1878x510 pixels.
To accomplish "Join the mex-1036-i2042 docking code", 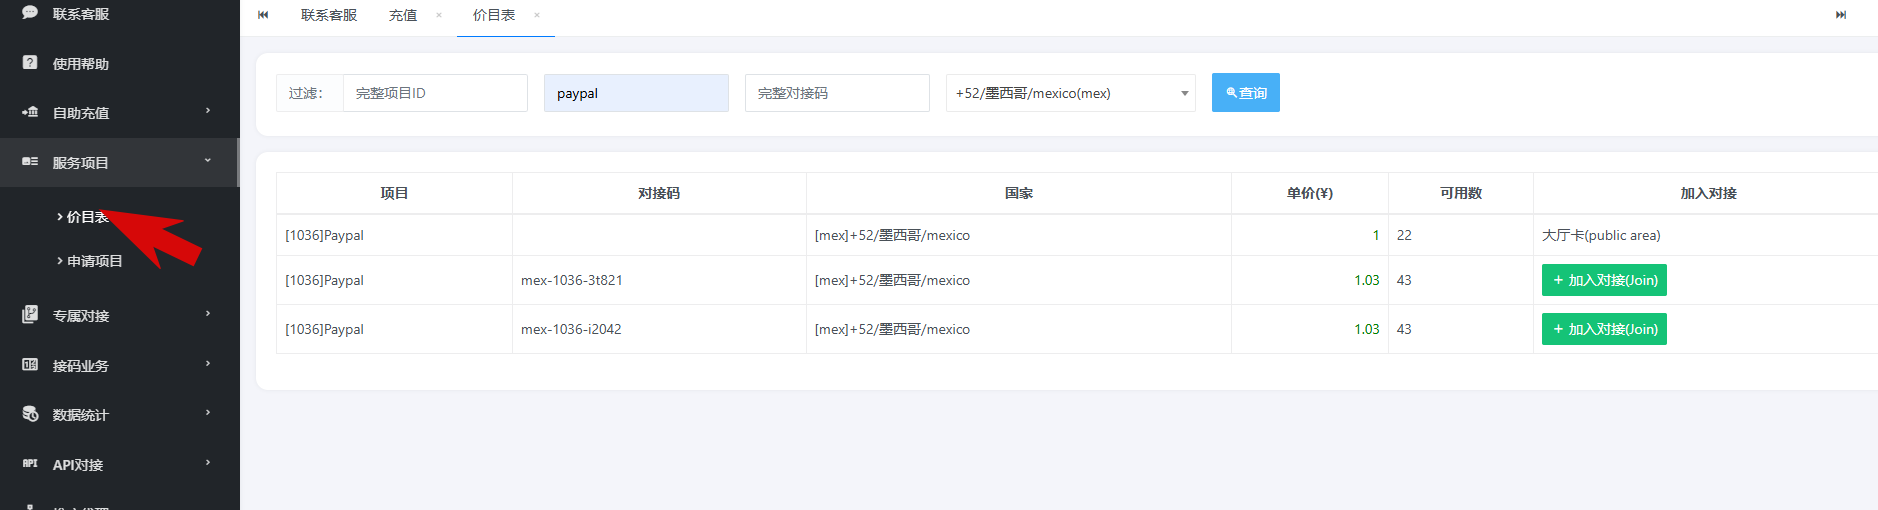I will coord(1604,329).
